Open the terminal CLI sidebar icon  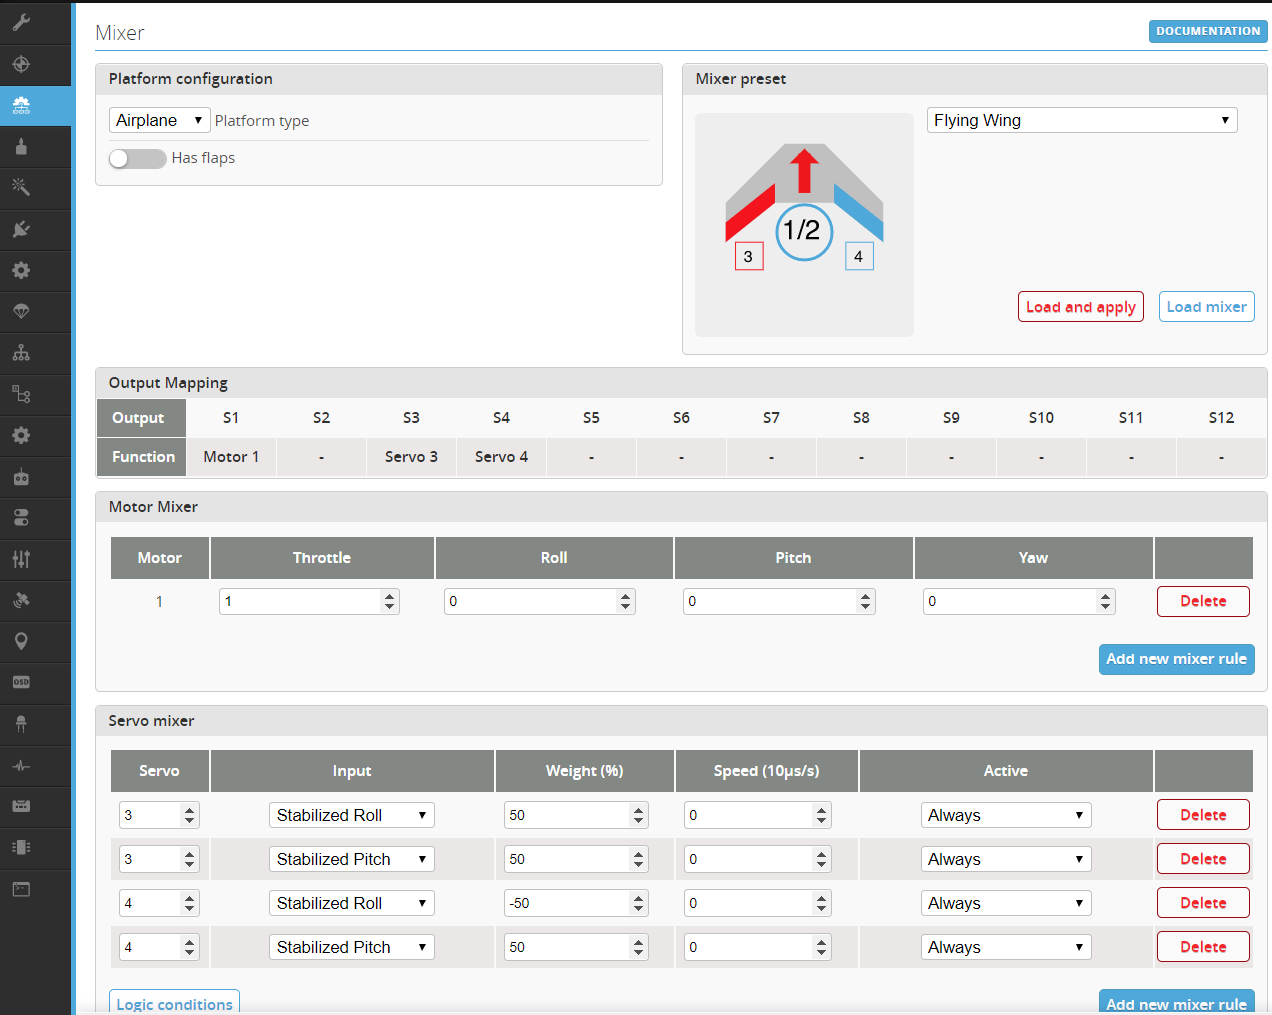(21, 889)
